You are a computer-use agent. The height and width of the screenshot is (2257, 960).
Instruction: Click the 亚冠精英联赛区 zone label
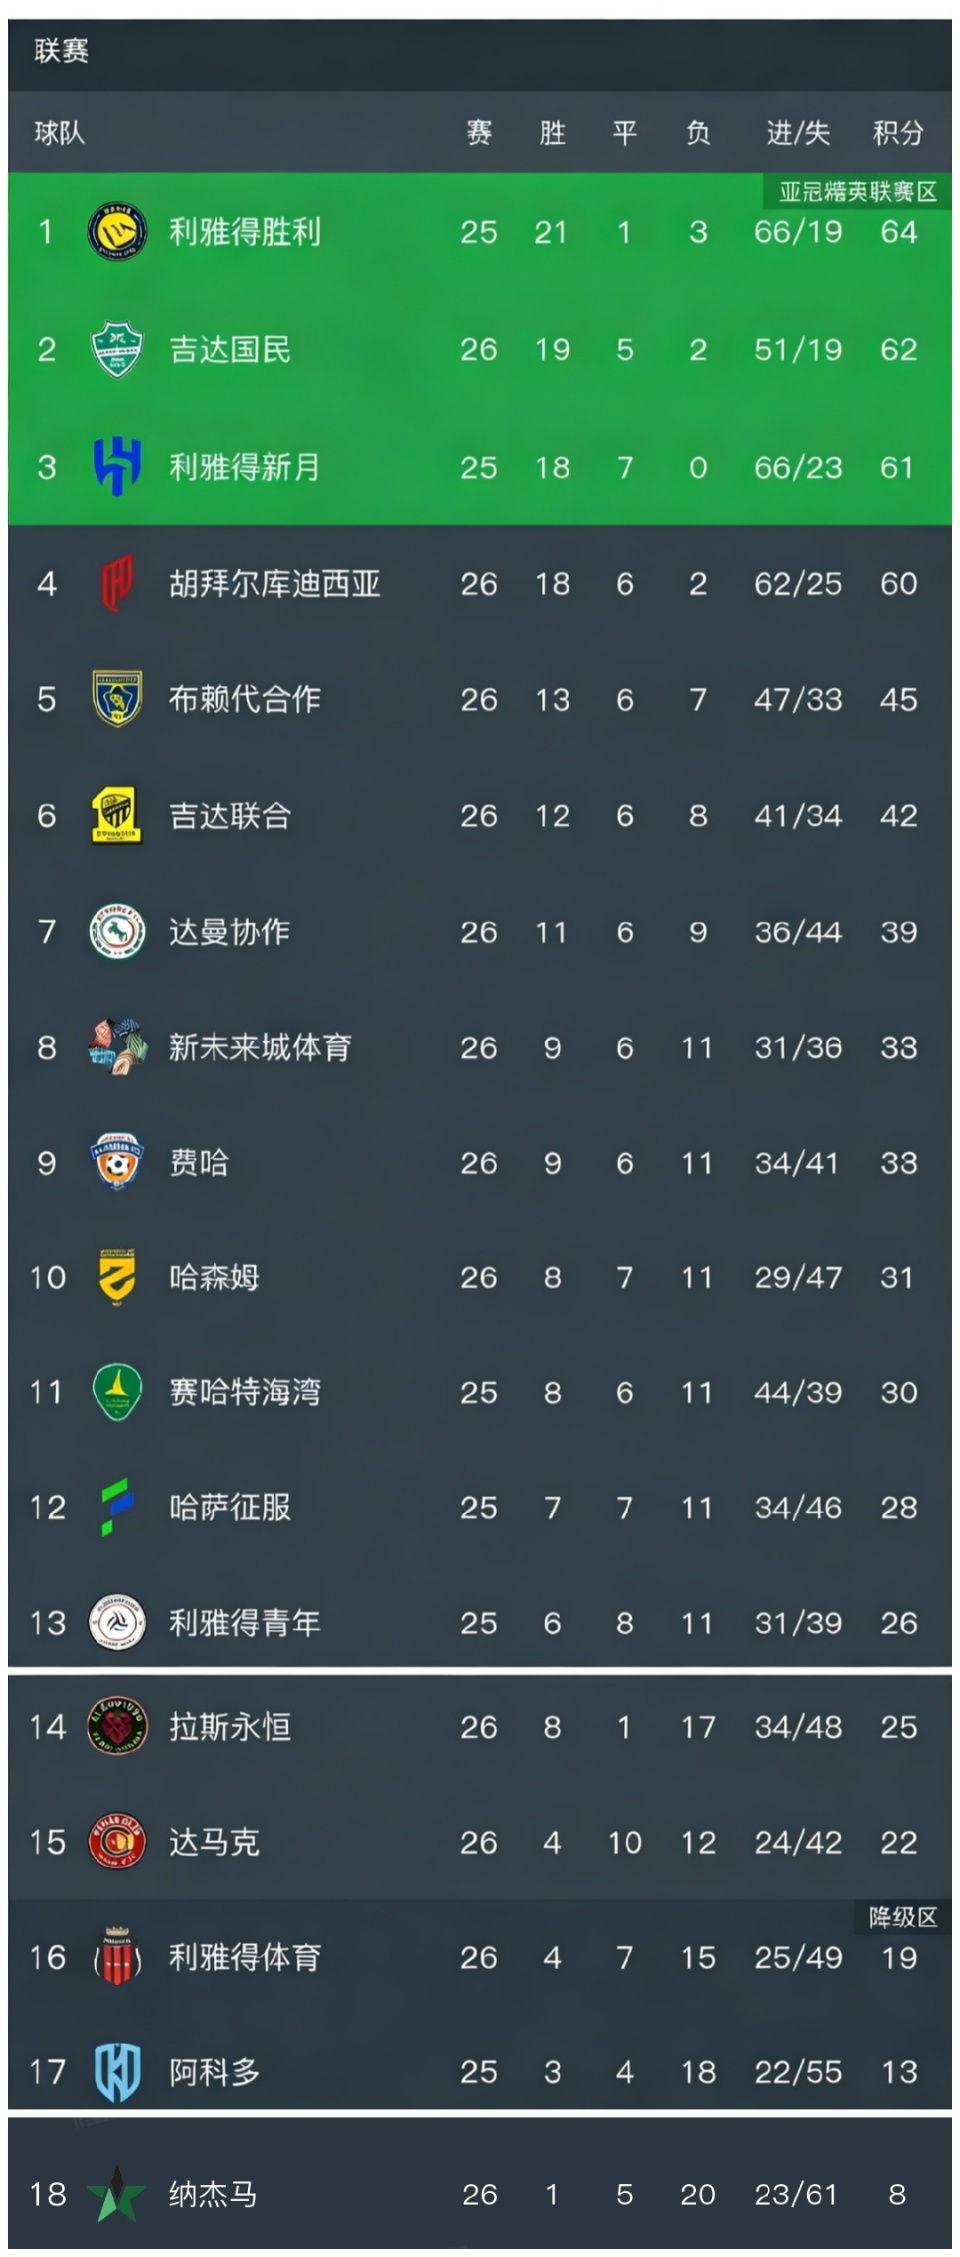857,192
